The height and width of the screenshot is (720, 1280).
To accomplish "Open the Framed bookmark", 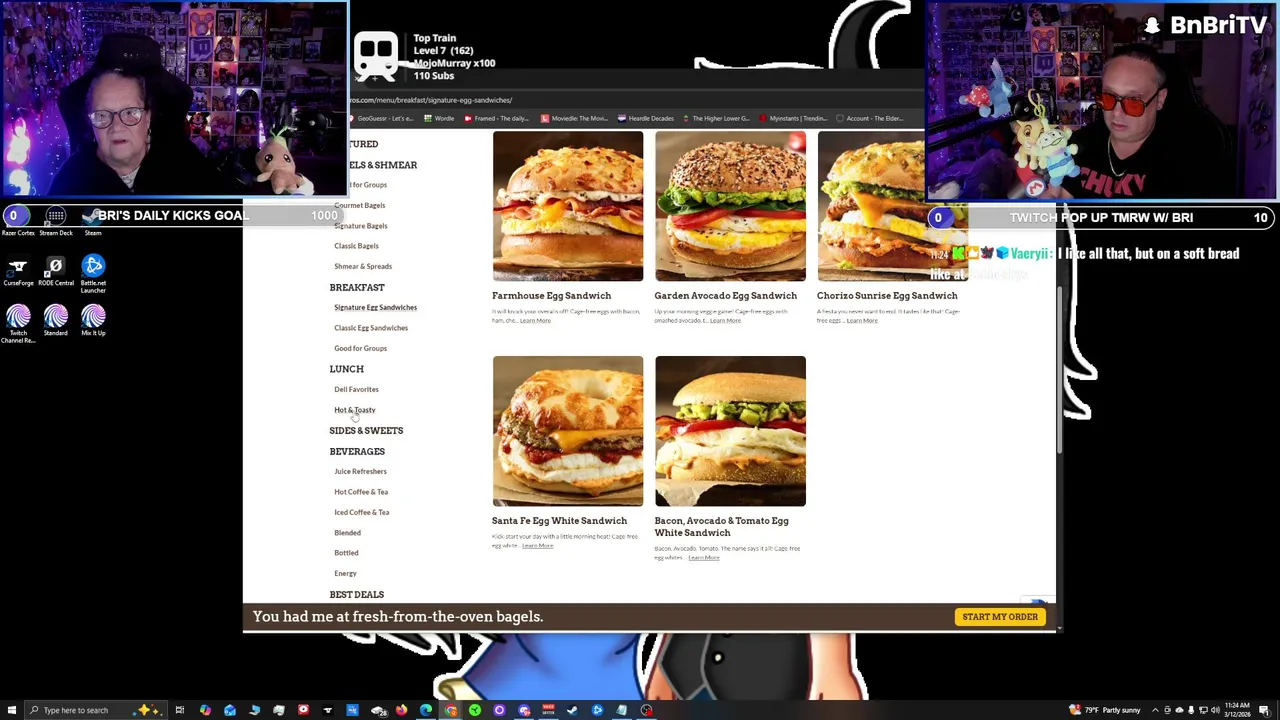I will pyautogui.click(x=496, y=118).
